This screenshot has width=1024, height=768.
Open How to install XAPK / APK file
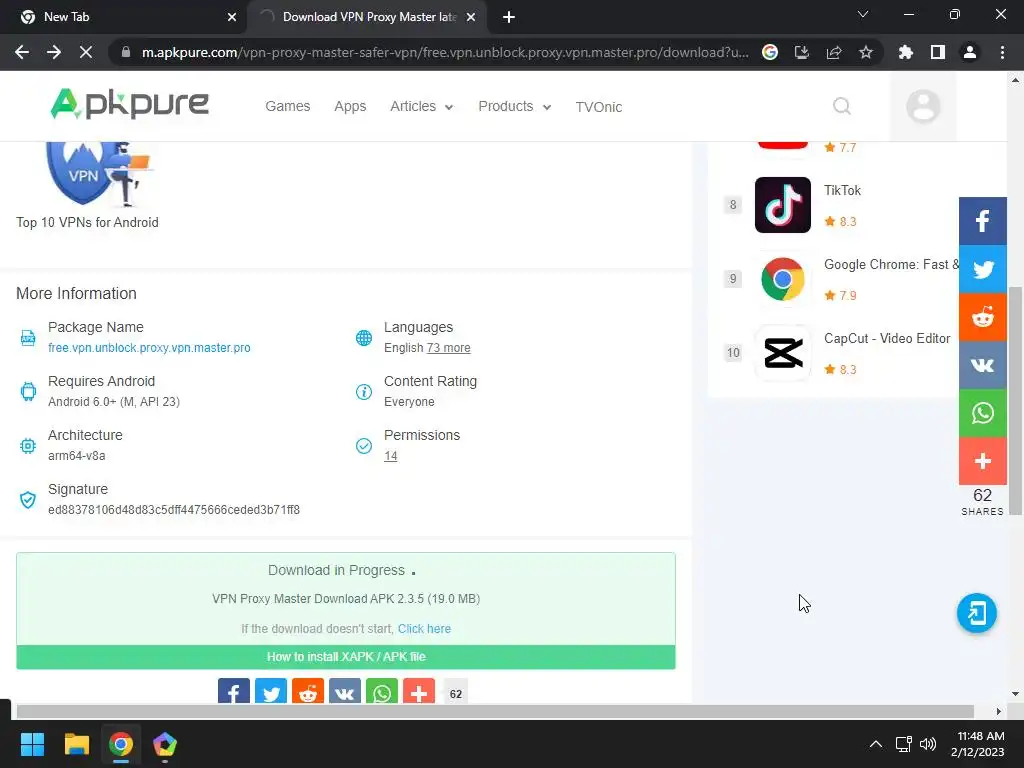tap(346, 657)
